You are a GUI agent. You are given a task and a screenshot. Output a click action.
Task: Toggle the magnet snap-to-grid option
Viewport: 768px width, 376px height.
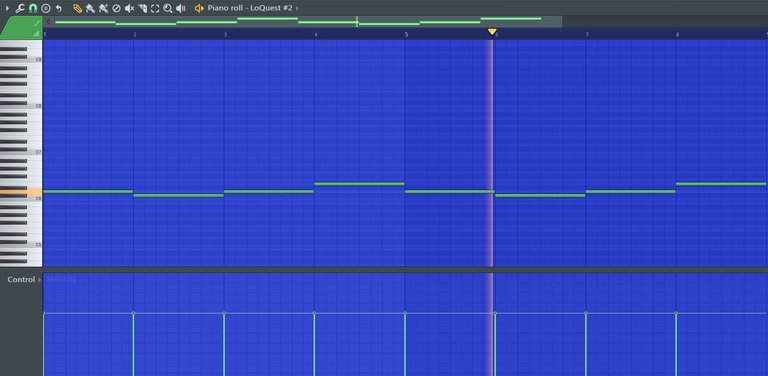tap(33, 8)
